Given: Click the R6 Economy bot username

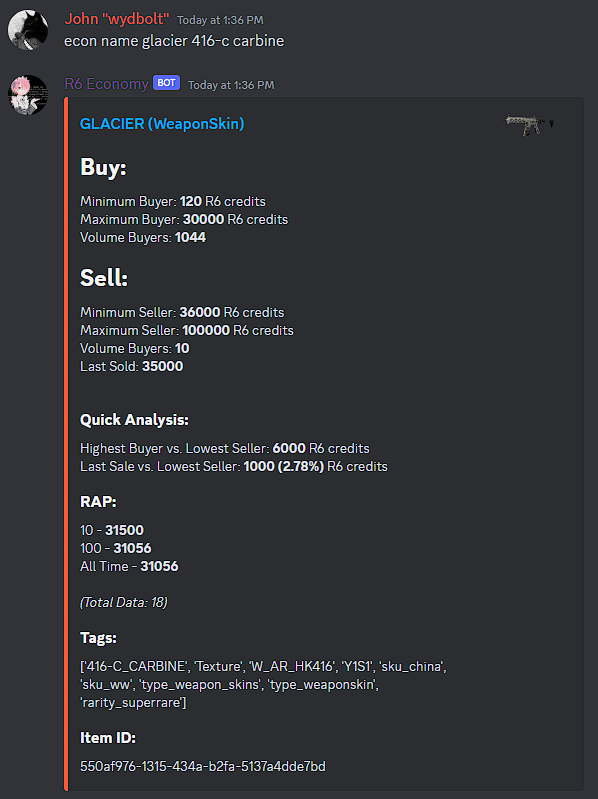Looking at the screenshot, I should [106, 84].
